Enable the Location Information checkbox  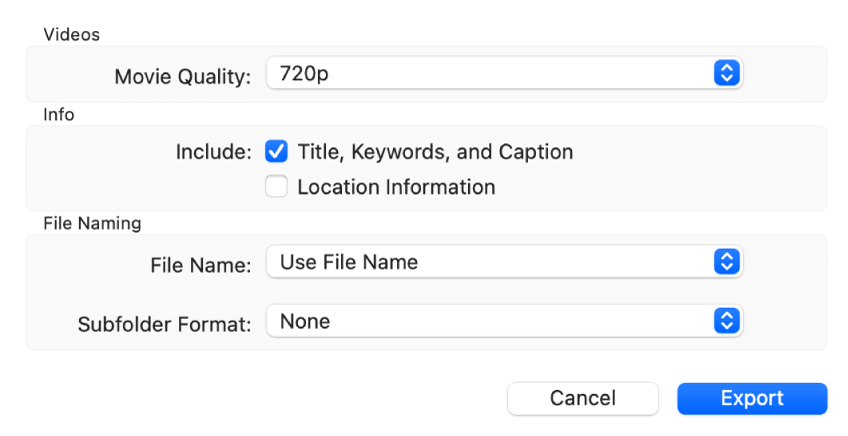277,186
